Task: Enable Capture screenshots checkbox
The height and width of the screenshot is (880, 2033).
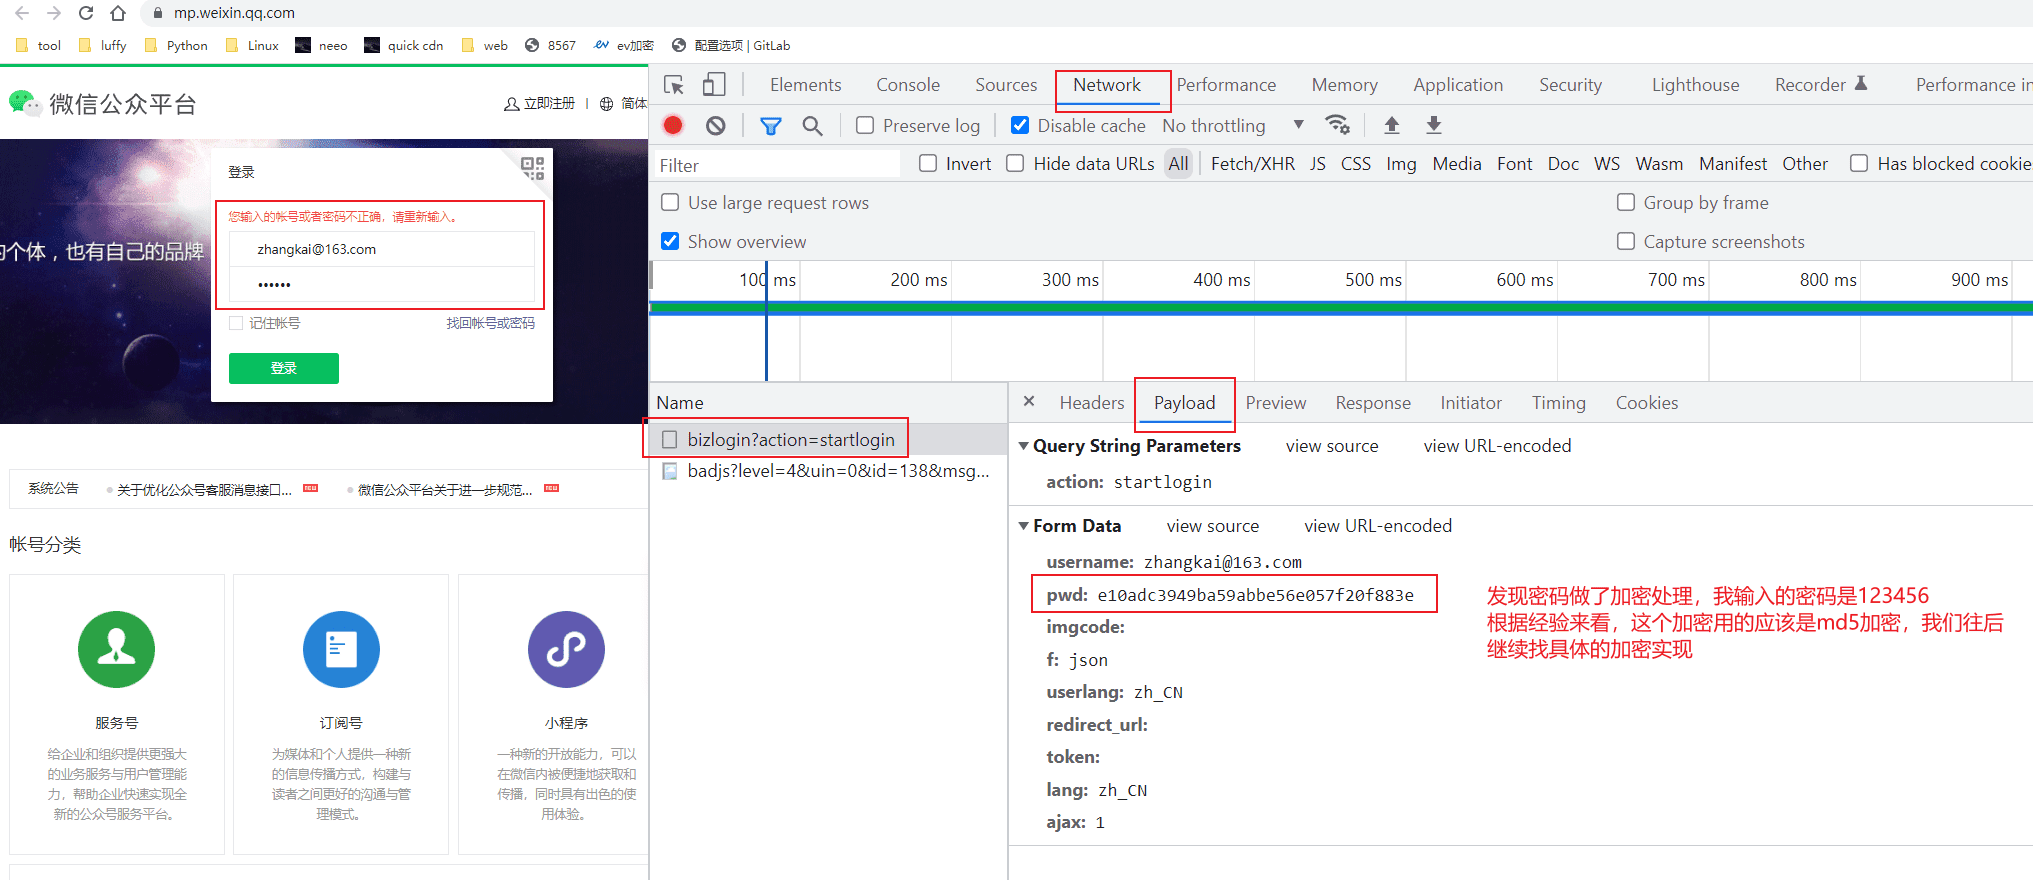Action: (x=1626, y=241)
